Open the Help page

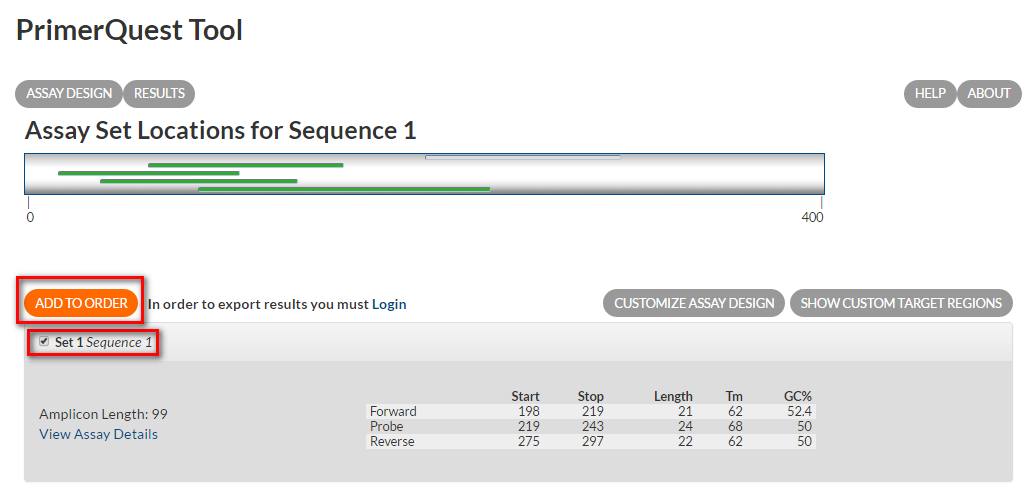(x=930, y=94)
